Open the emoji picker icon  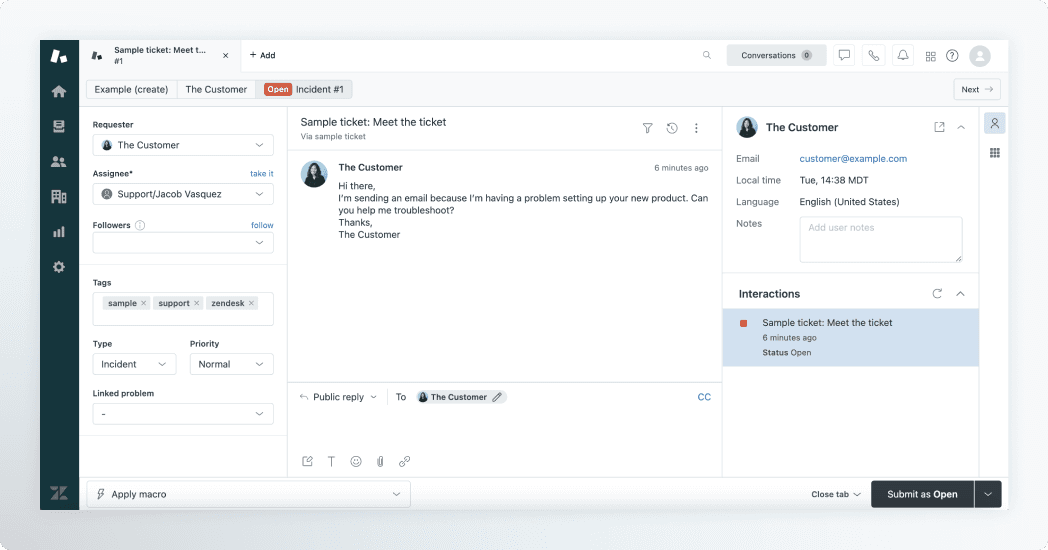[356, 461]
